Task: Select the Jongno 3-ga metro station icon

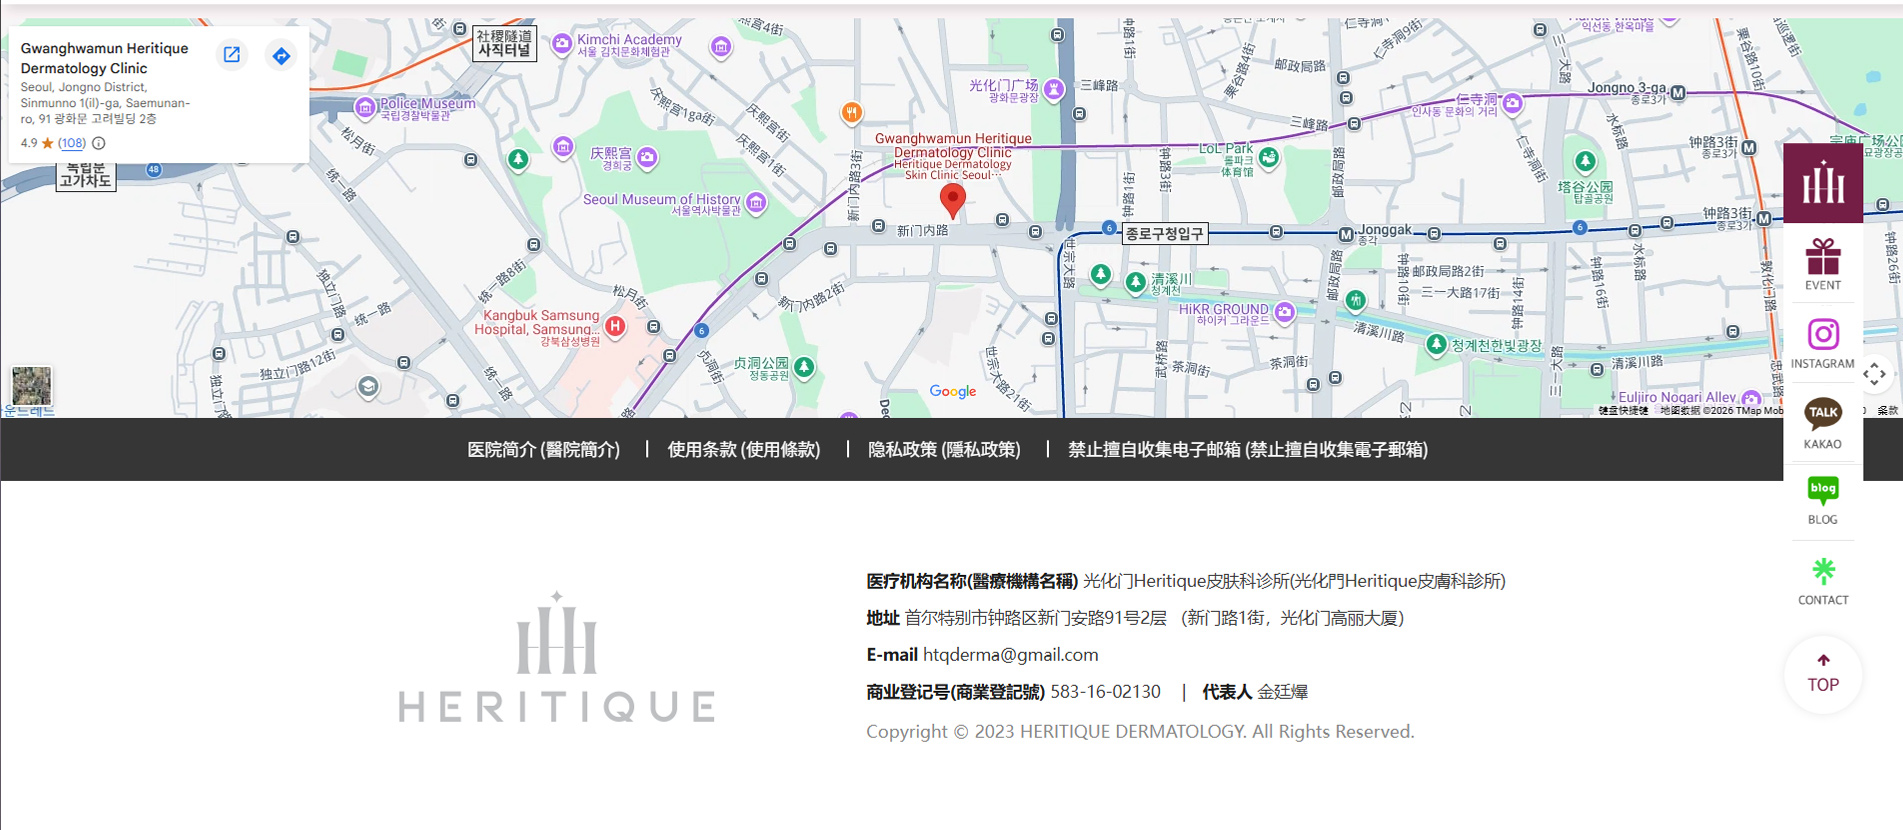Action: [x=1678, y=93]
